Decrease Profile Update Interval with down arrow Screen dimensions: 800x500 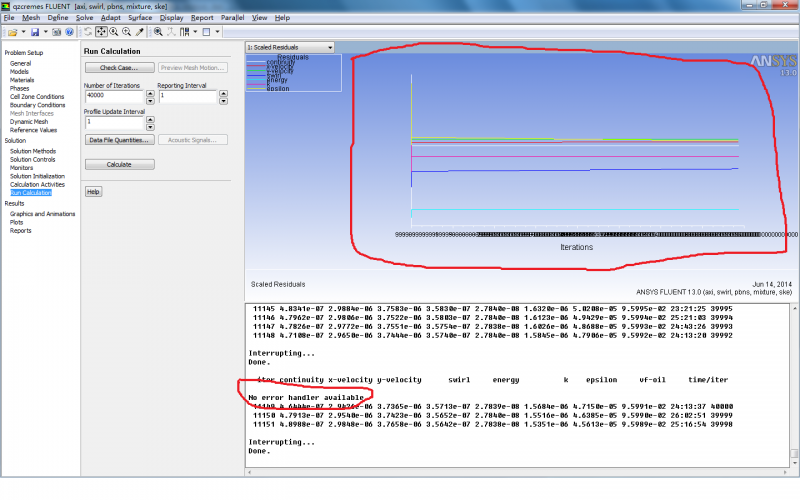coord(150,127)
